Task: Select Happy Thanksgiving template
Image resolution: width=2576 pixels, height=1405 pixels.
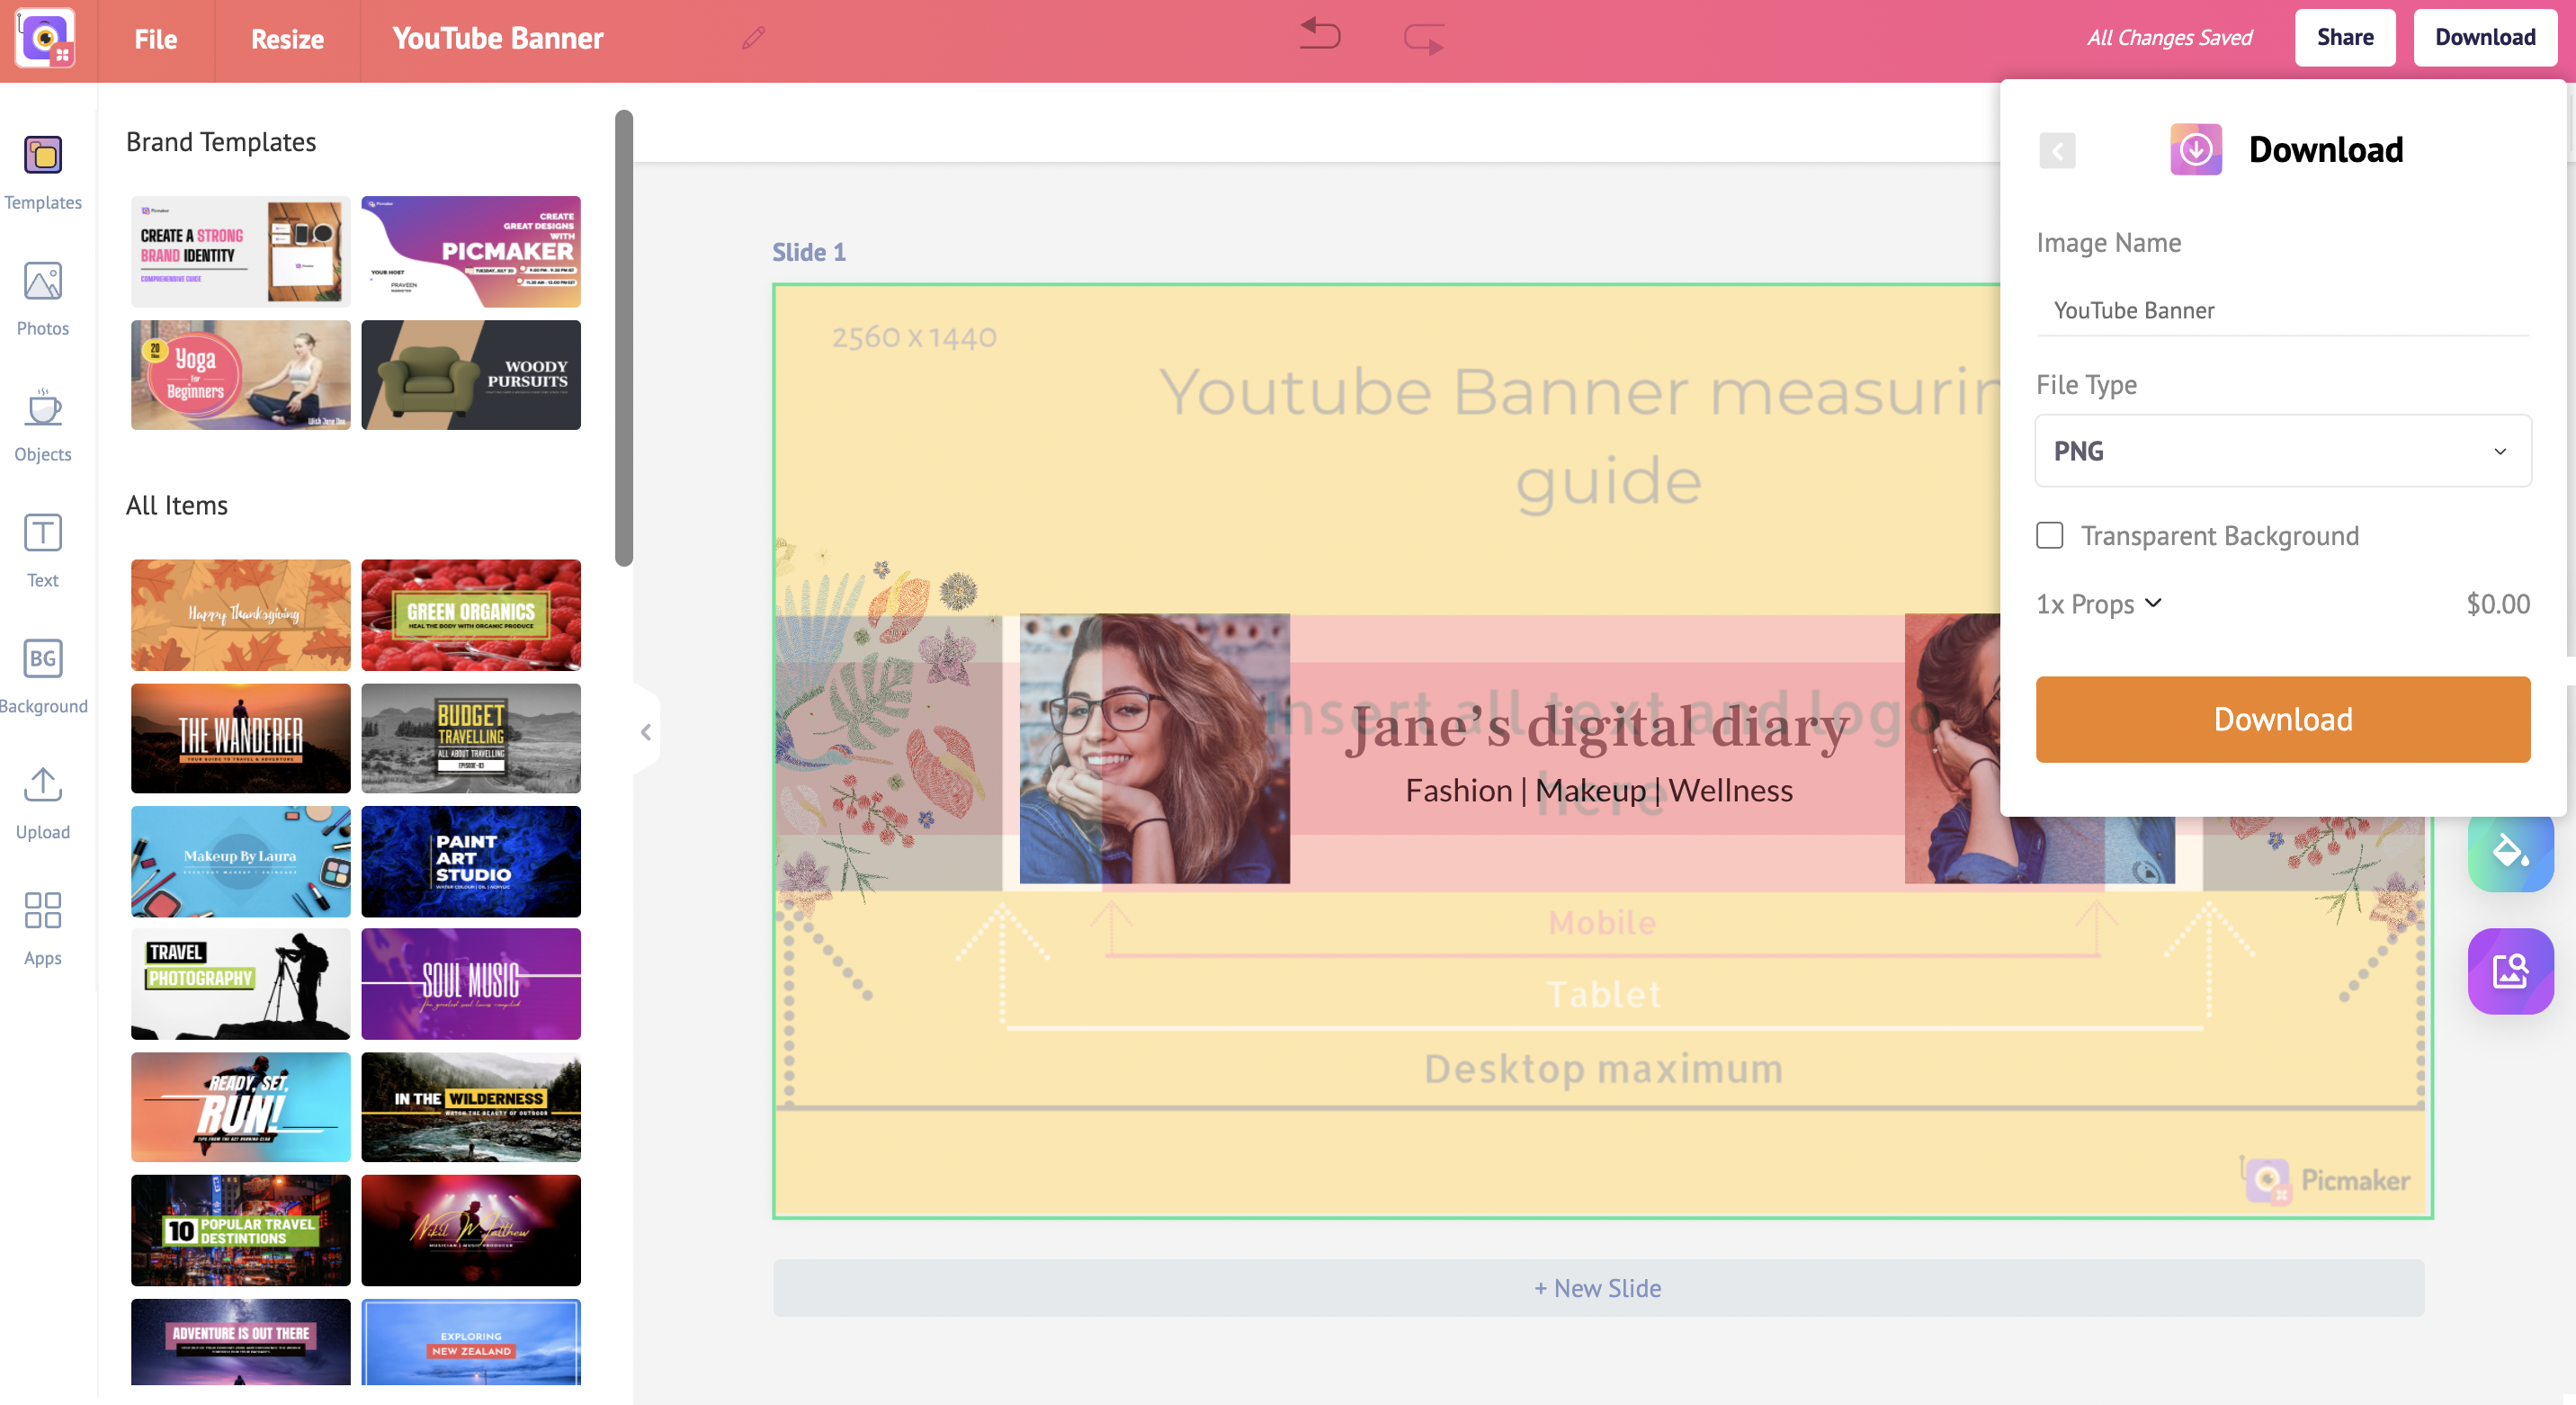Action: pyautogui.click(x=241, y=615)
